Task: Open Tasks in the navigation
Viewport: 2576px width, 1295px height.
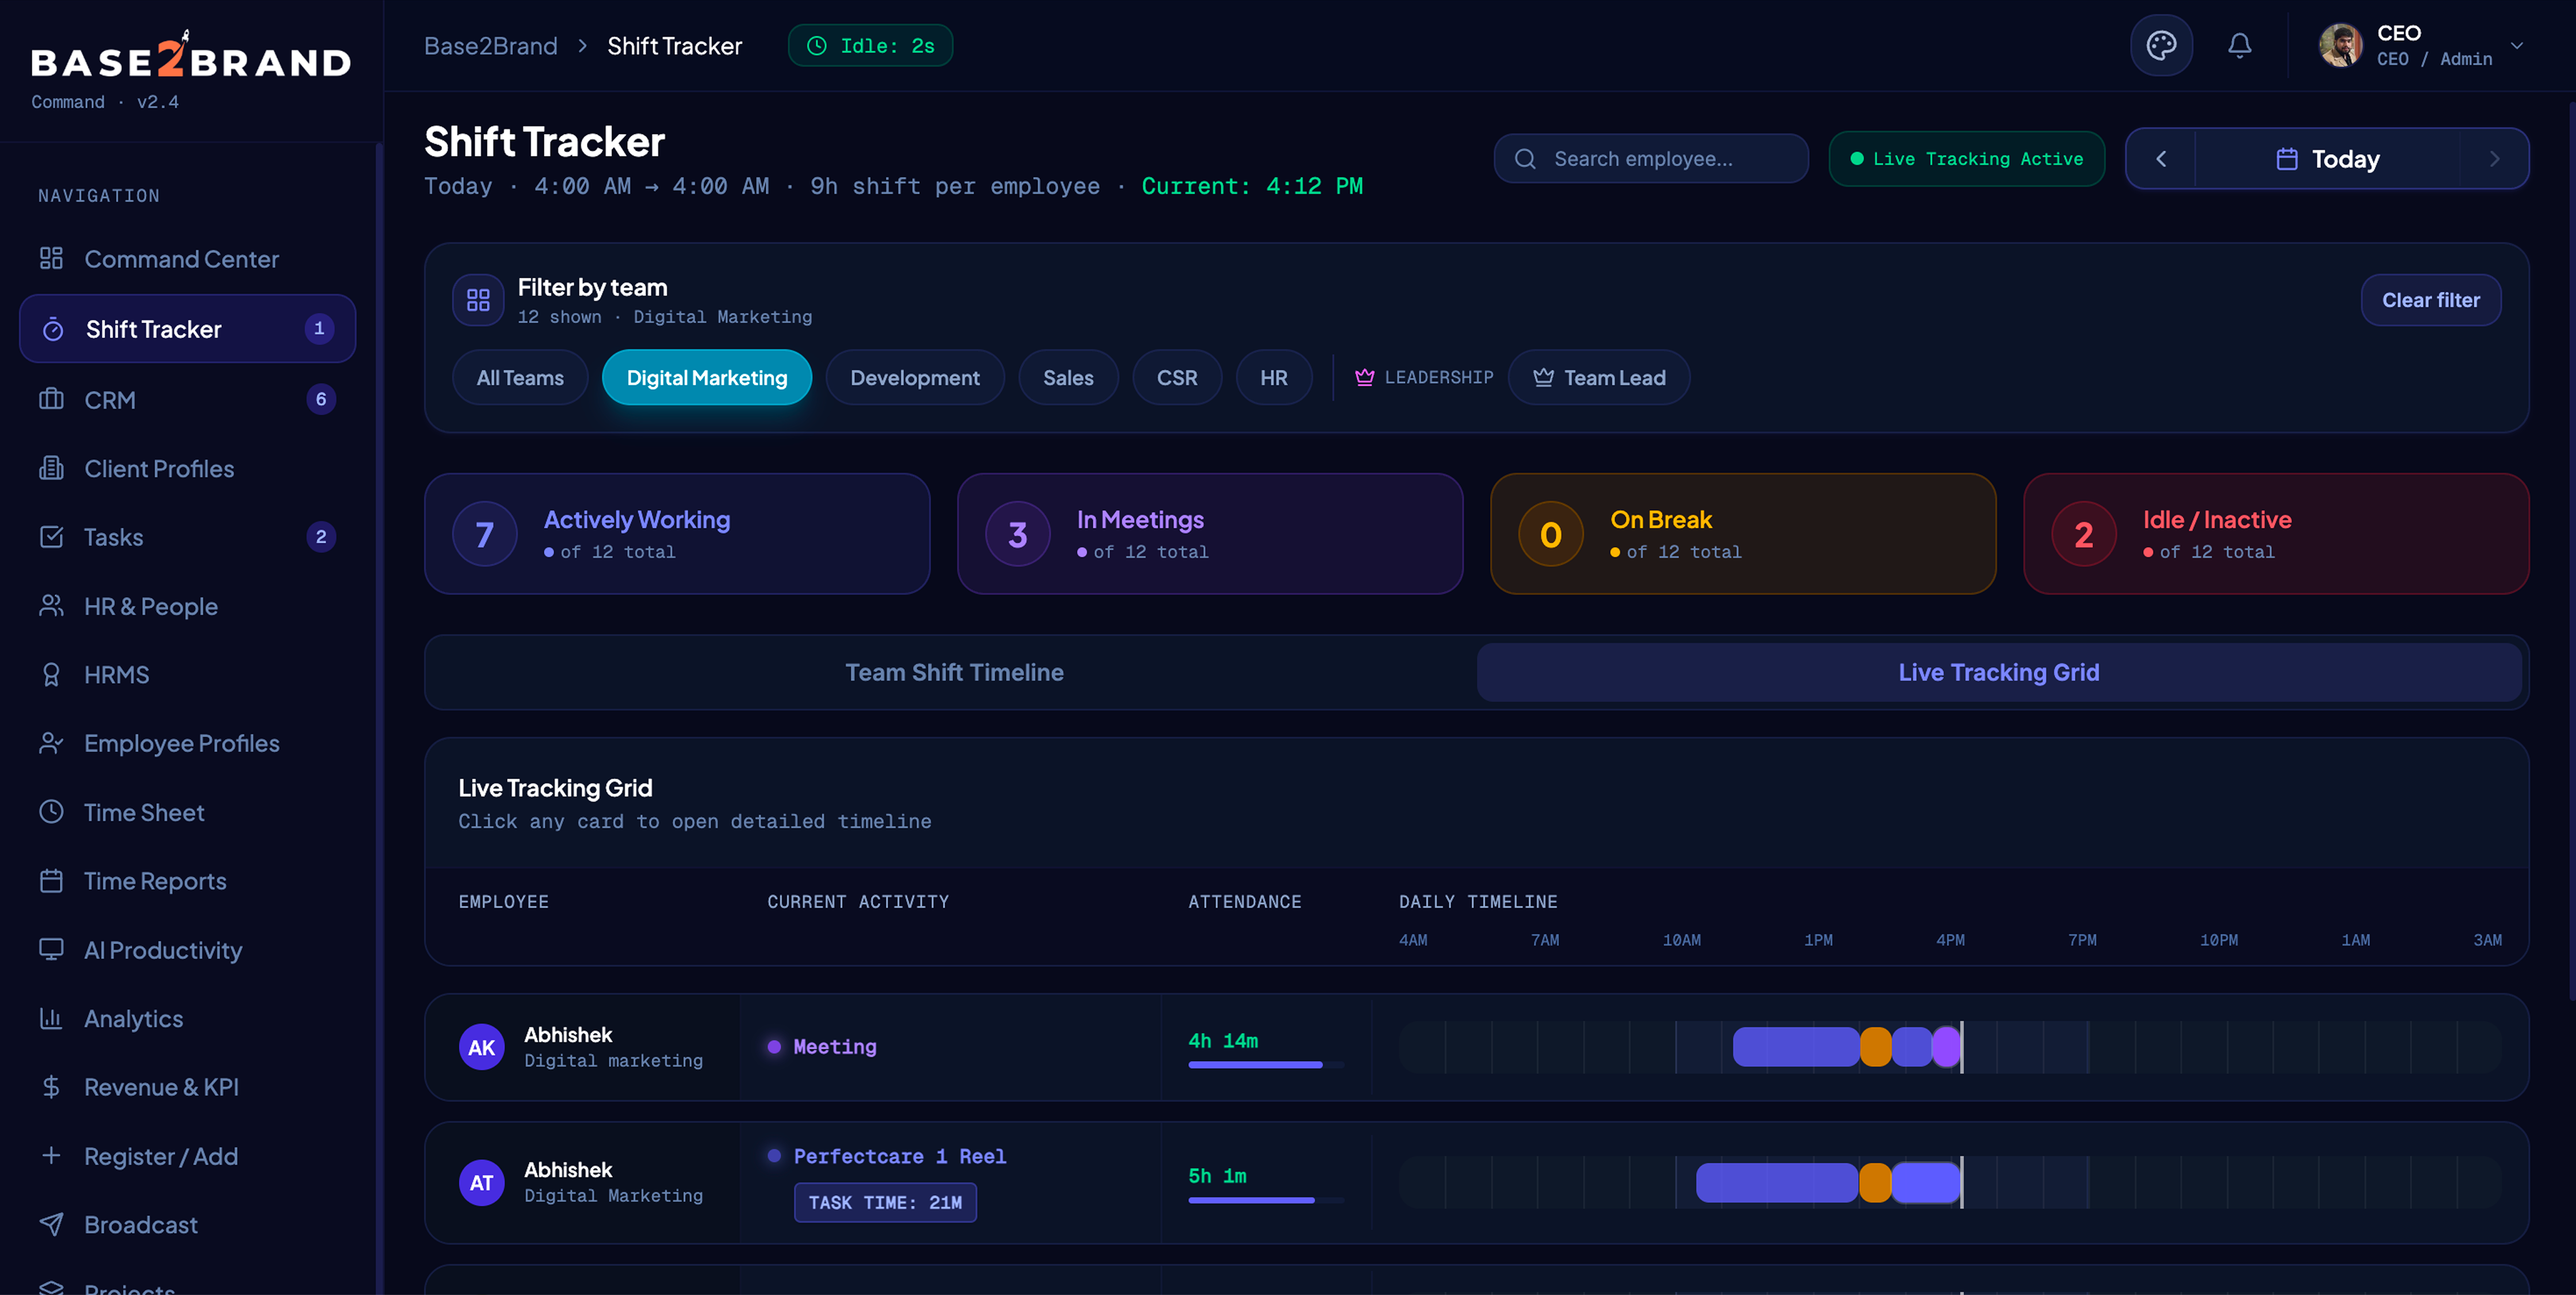Action: pos(187,537)
